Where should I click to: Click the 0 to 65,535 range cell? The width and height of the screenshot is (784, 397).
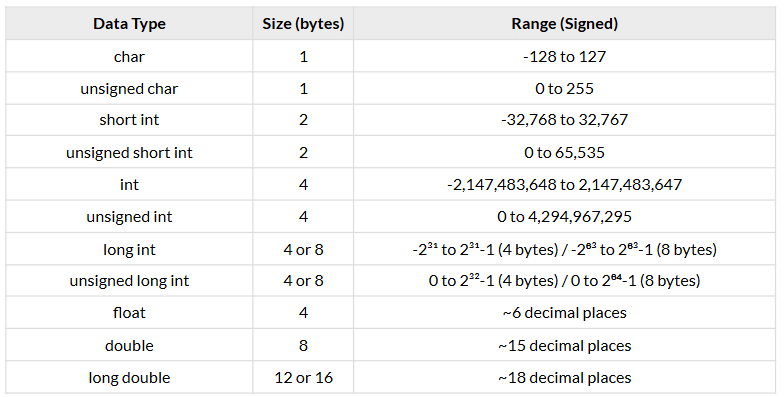pyautogui.click(x=564, y=152)
